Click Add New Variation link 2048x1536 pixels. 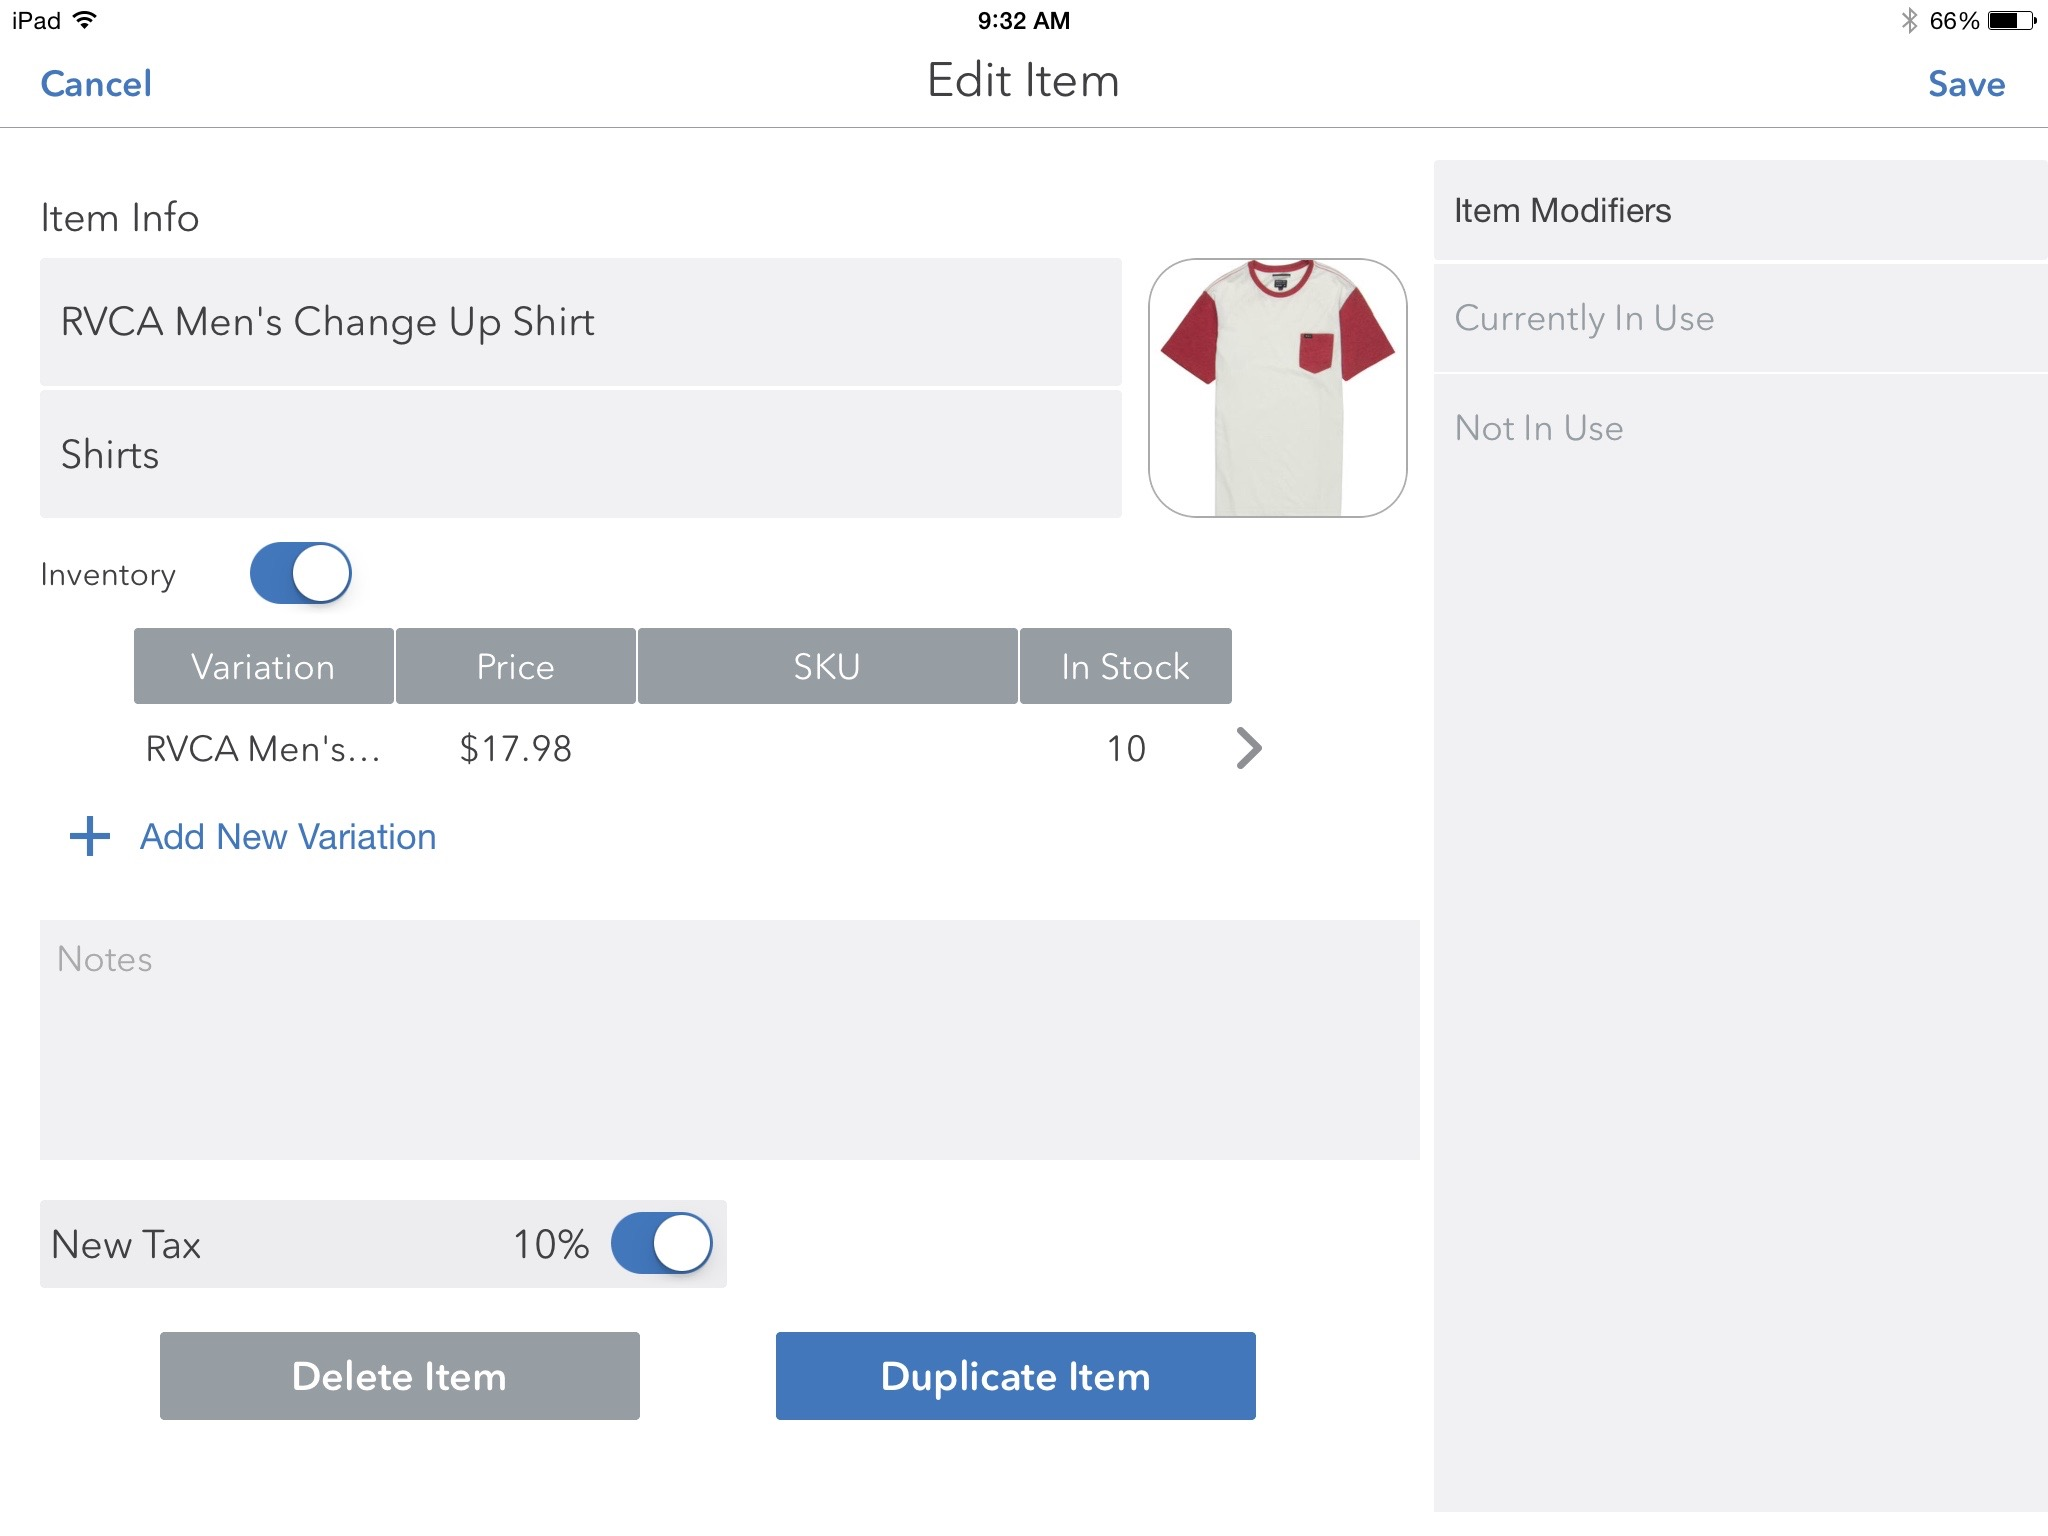coord(288,837)
